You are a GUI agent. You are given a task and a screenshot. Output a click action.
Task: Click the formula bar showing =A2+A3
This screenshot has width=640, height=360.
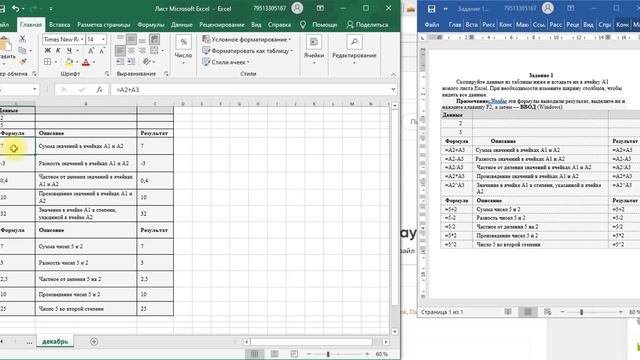tap(251, 89)
